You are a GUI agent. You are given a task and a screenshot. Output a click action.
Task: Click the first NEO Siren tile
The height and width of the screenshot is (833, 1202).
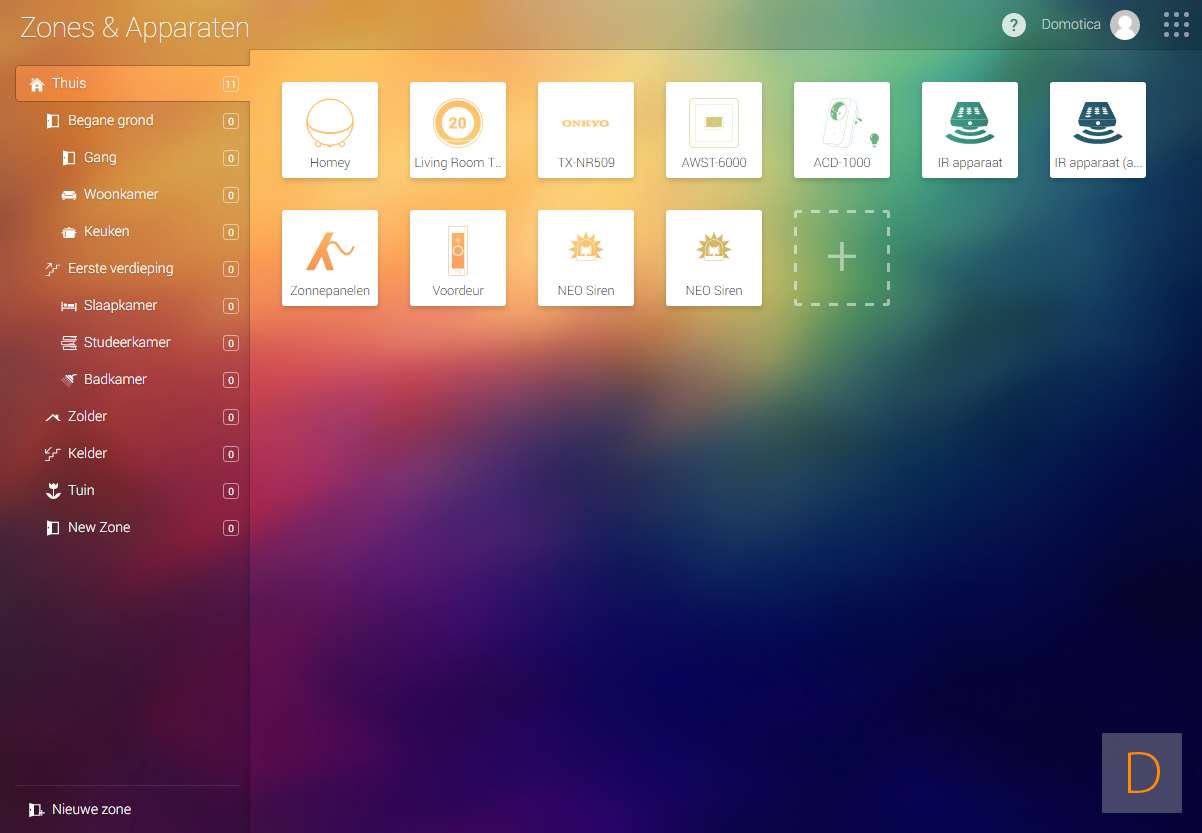586,258
